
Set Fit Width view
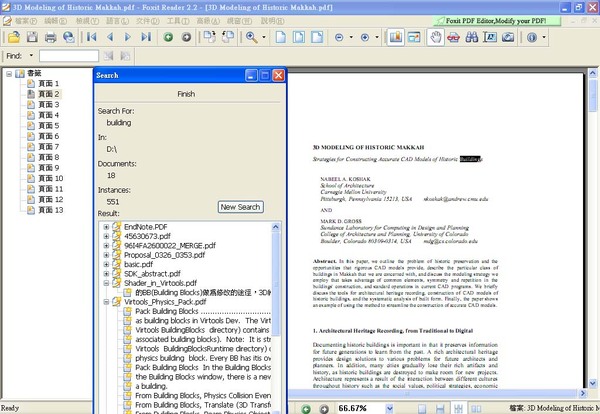point(317,37)
